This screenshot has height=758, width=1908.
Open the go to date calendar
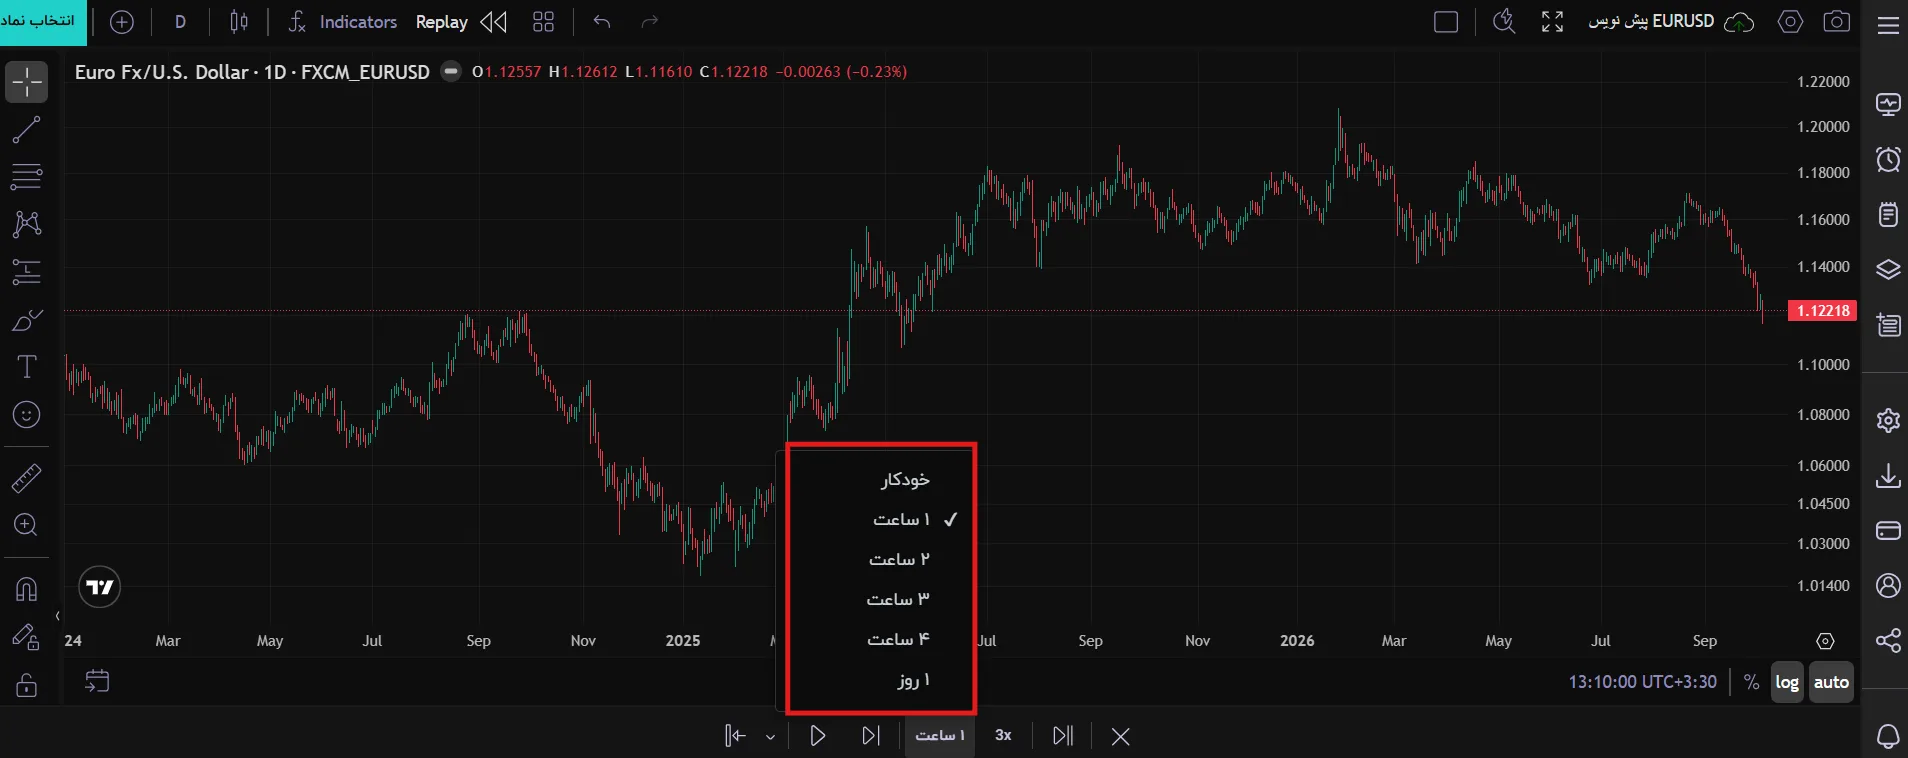pyautogui.click(x=97, y=682)
